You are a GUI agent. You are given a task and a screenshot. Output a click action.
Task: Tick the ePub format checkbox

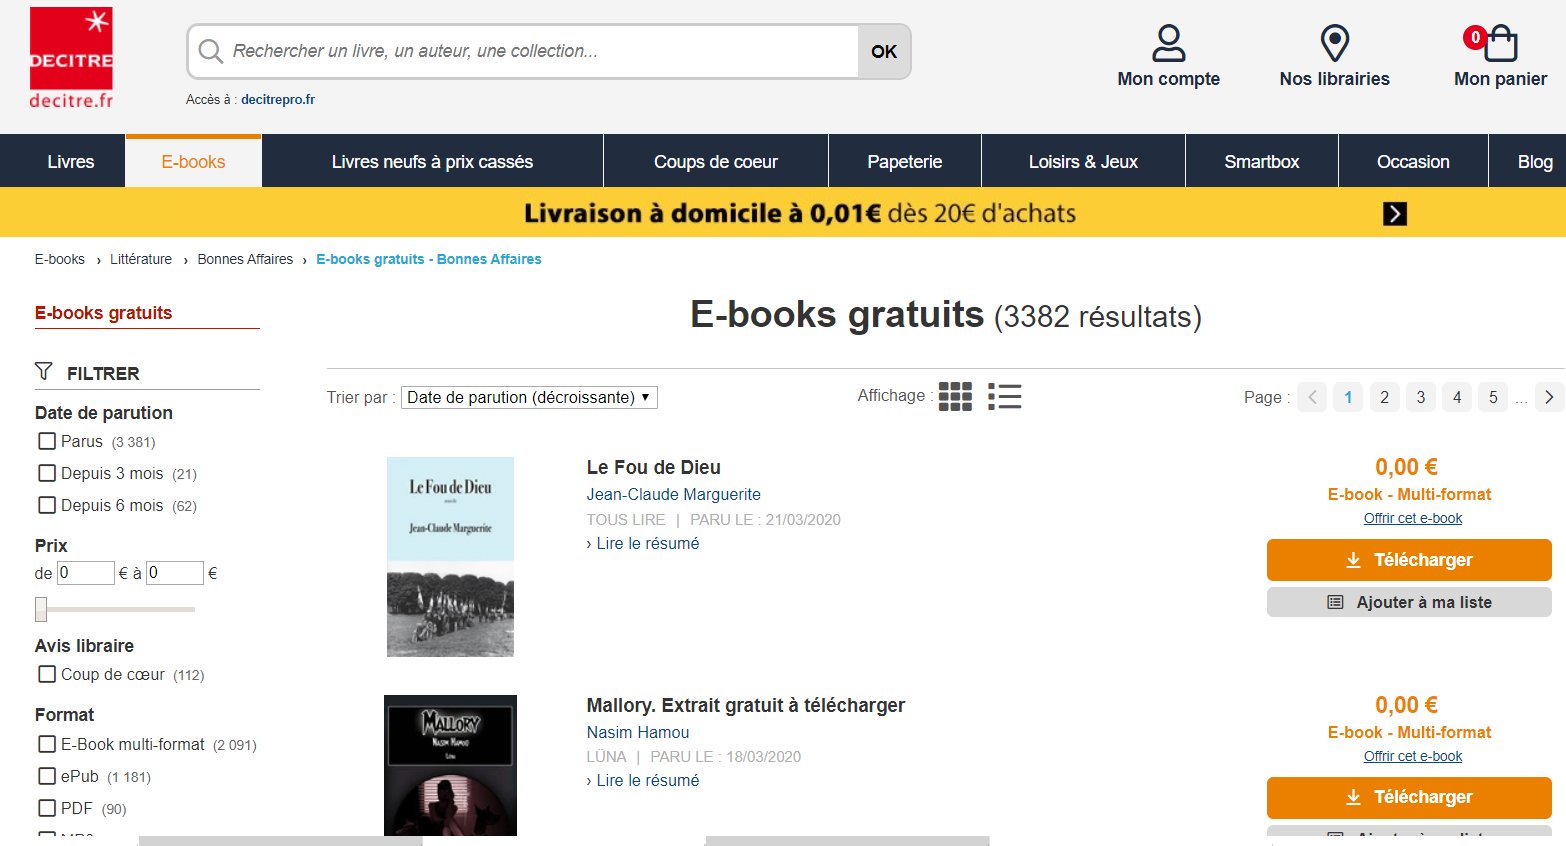coord(47,776)
